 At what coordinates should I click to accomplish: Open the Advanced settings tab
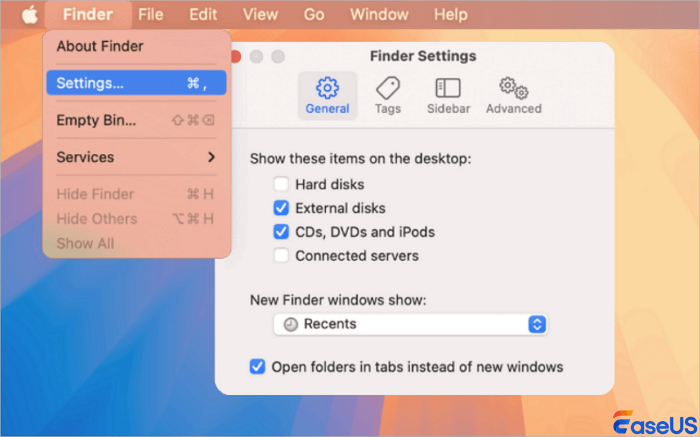coord(513,96)
